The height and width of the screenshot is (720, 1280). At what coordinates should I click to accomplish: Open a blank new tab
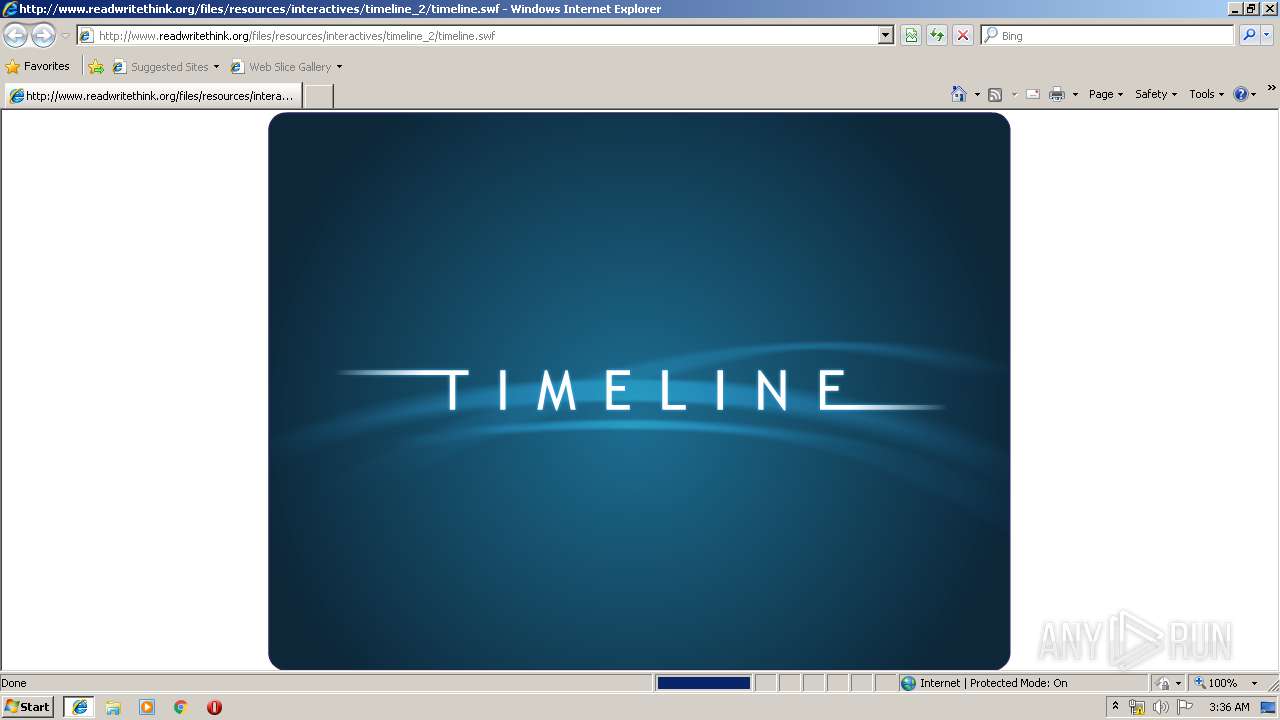318,96
